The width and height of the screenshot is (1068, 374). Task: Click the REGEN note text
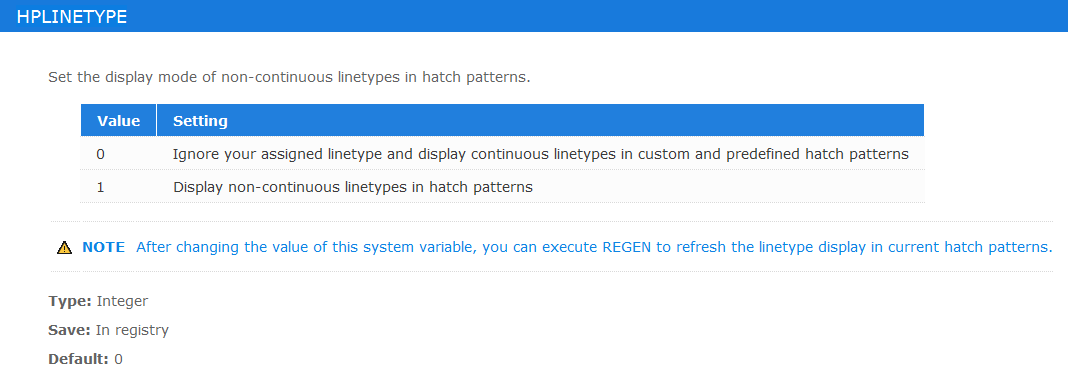click(594, 247)
